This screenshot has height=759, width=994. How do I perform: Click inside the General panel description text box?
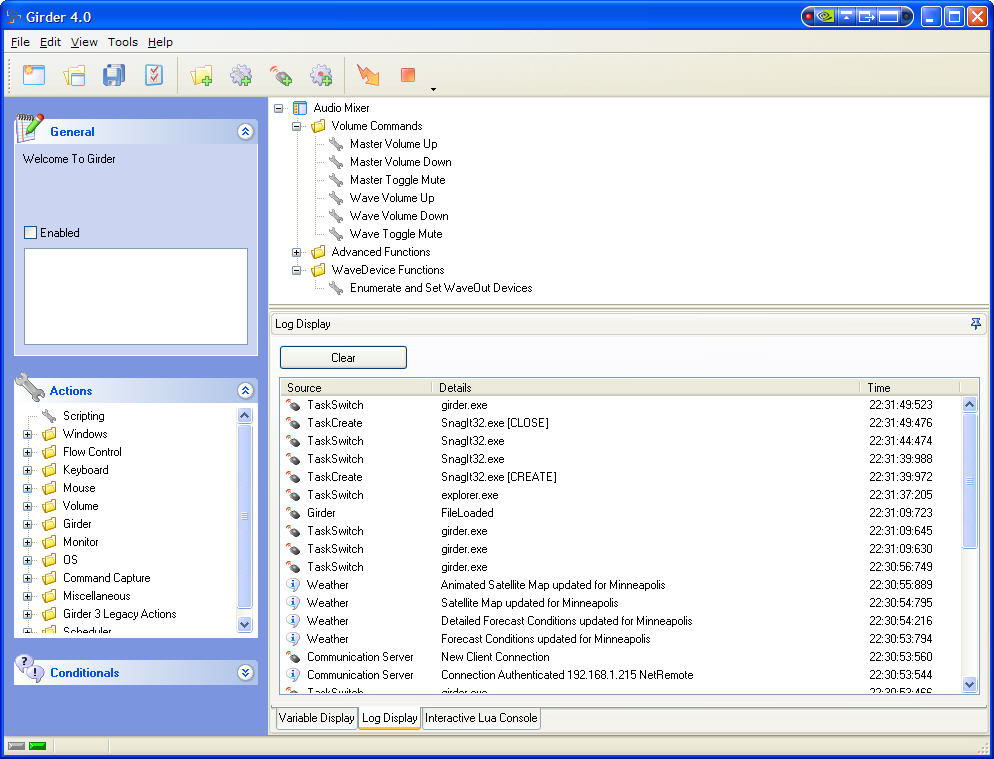(x=136, y=296)
